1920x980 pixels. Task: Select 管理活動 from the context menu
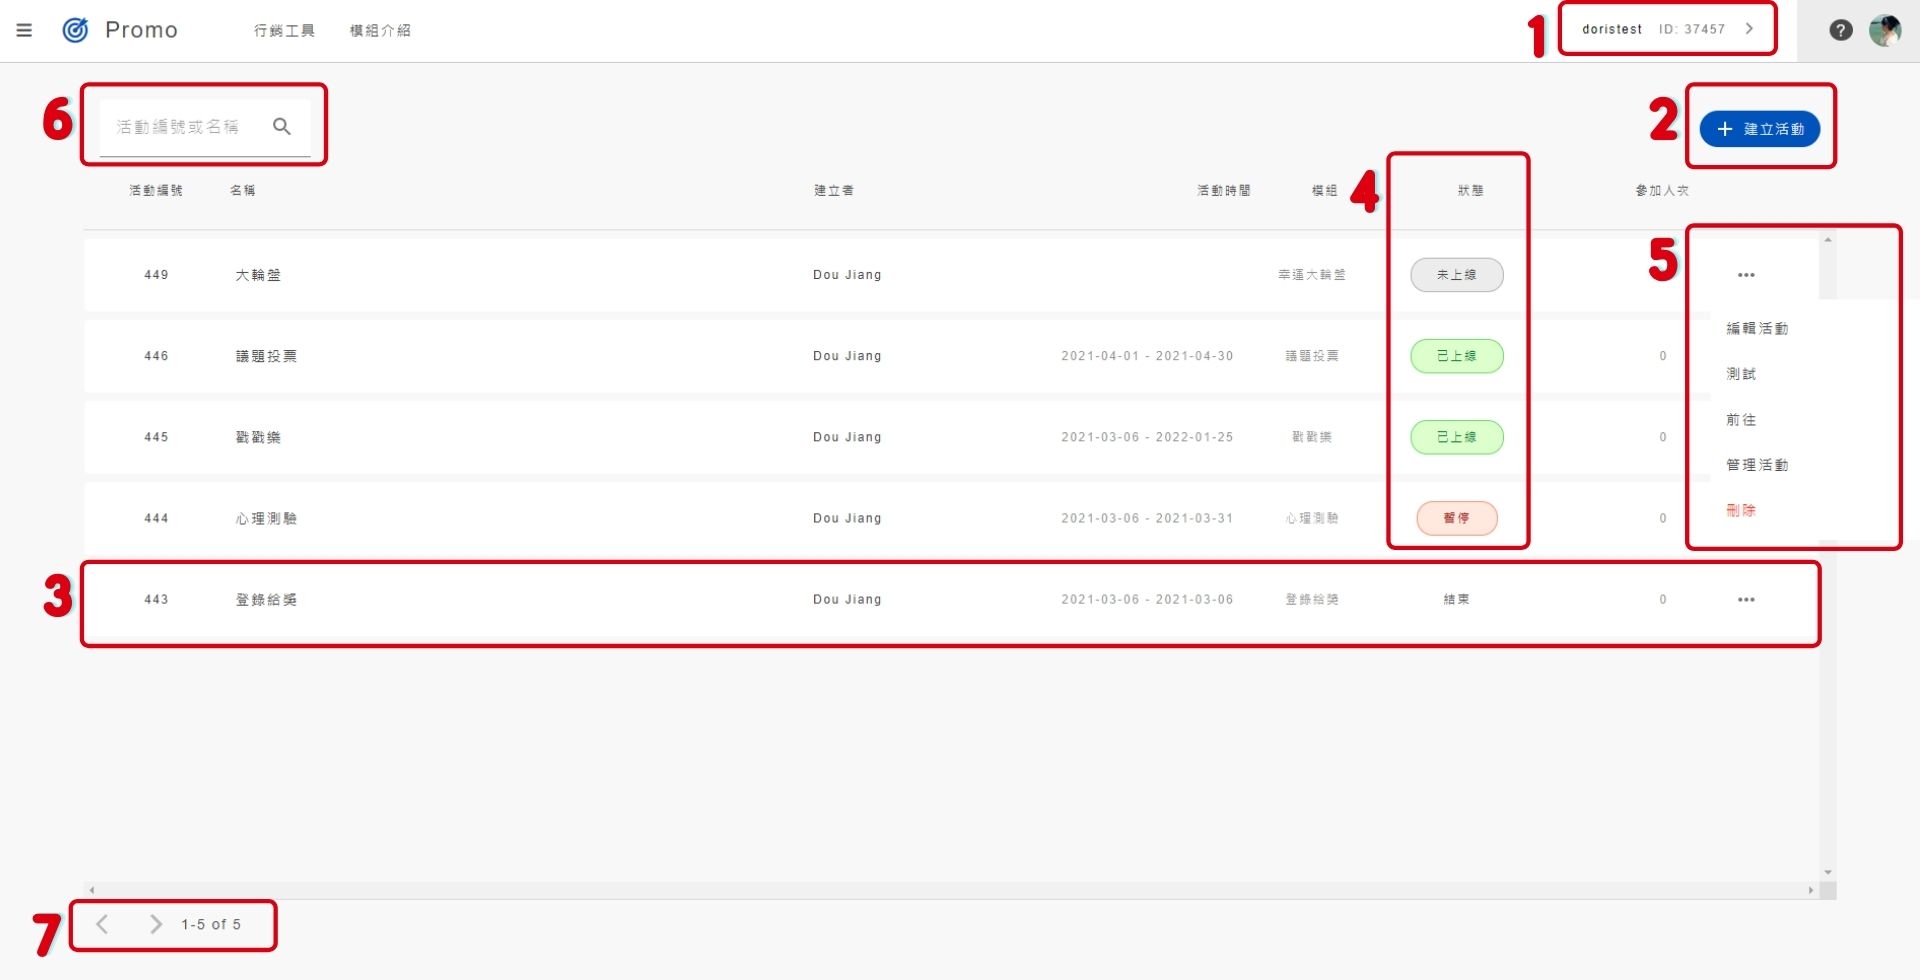[x=1757, y=465]
